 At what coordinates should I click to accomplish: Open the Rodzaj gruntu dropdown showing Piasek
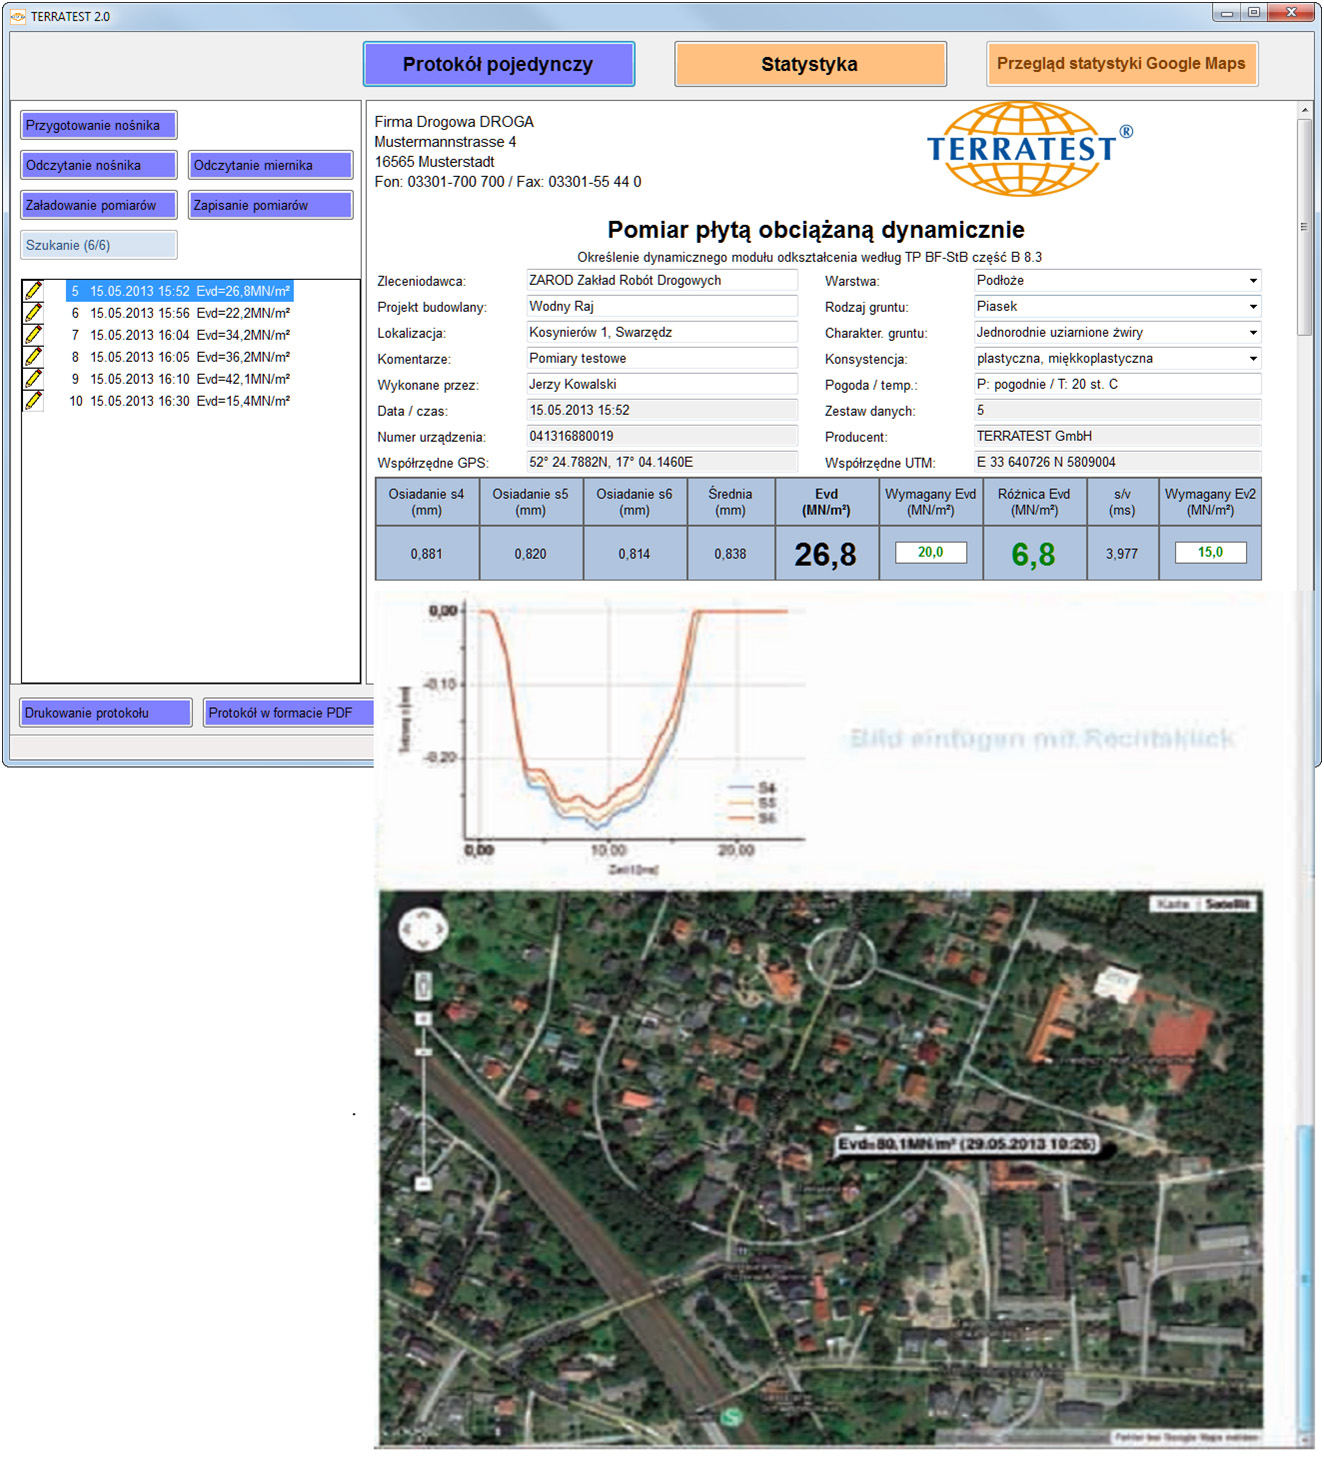[1254, 307]
